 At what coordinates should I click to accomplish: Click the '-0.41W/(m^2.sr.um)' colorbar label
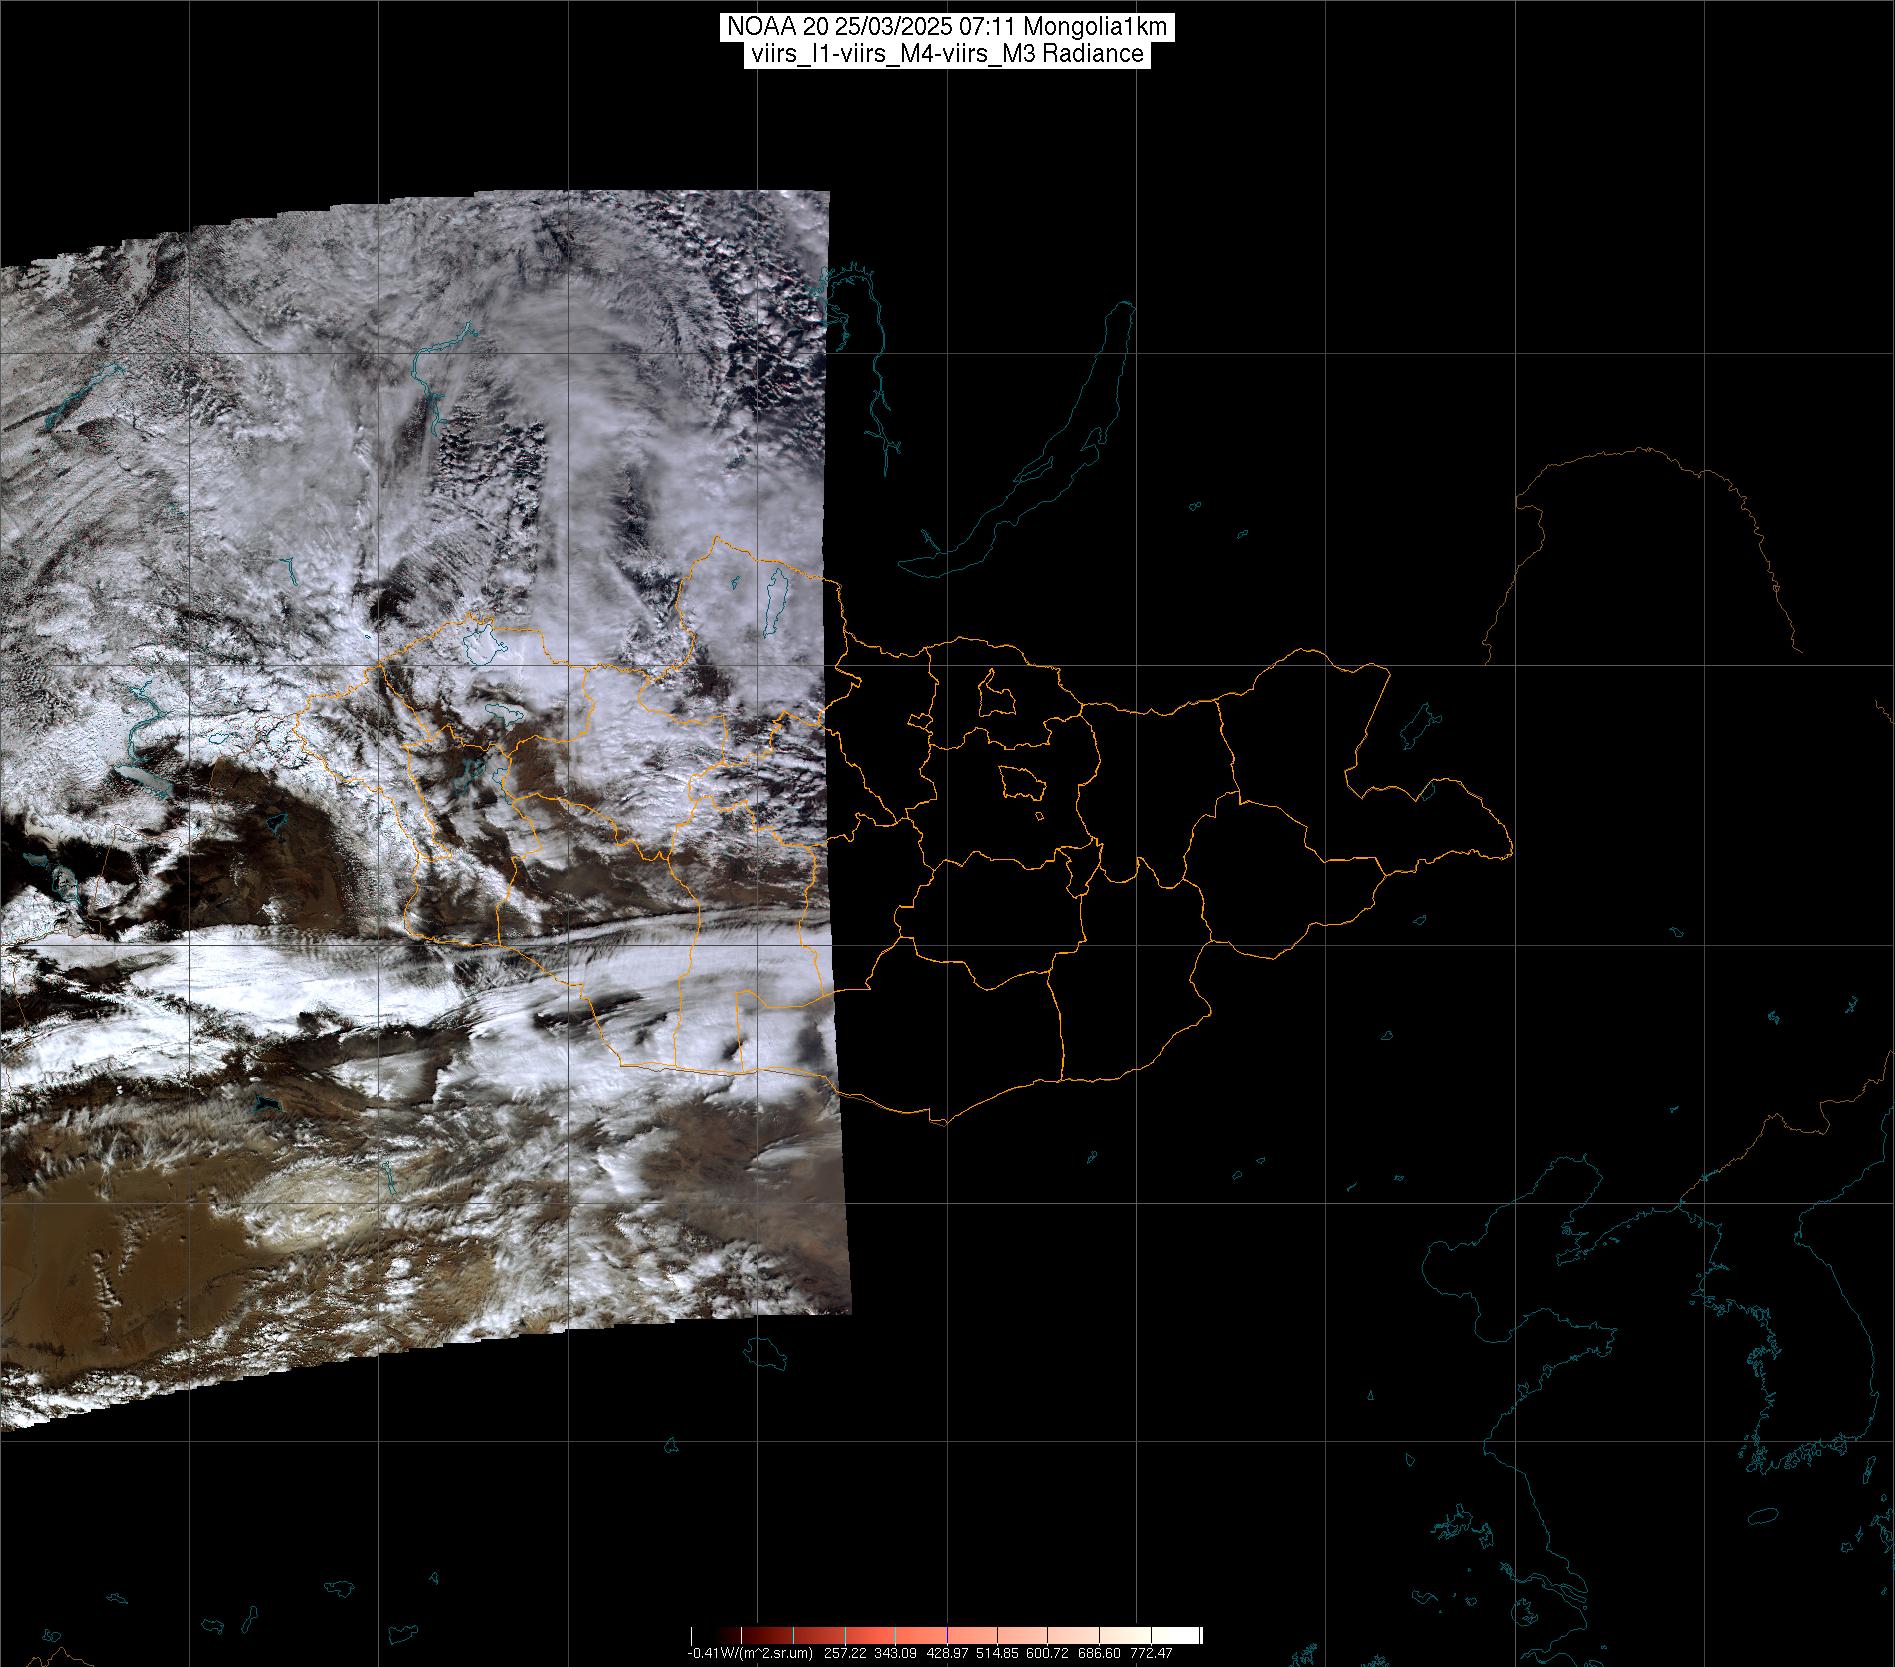(749, 1653)
